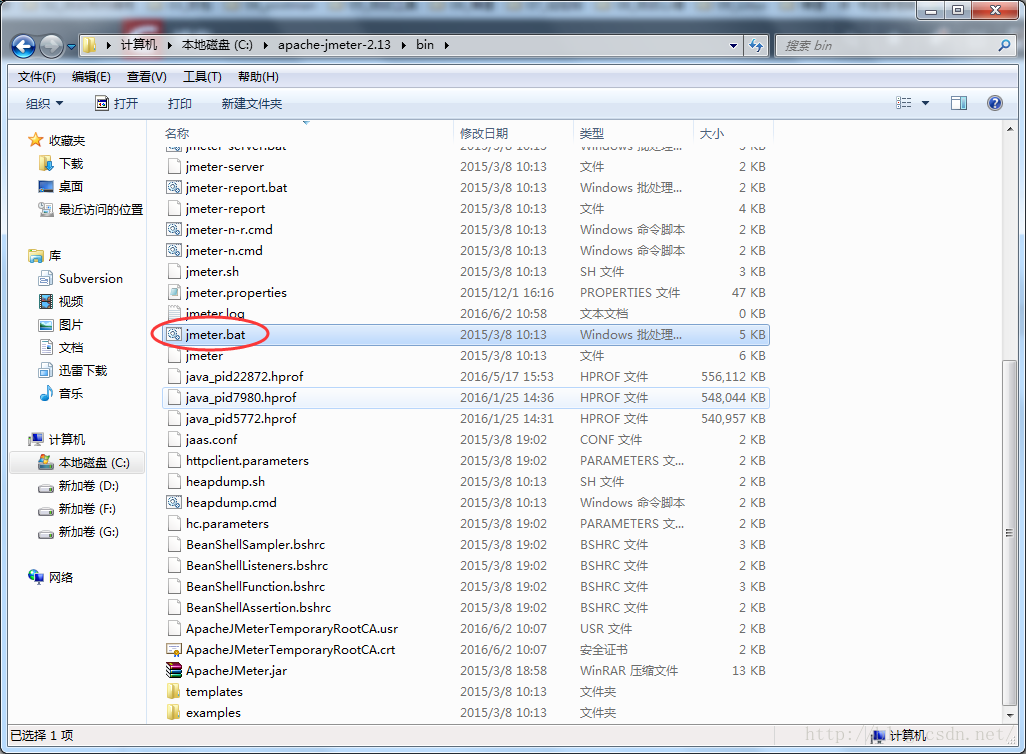Click the search bin input field
Viewport: 1026px width, 754px height.
tap(887, 46)
